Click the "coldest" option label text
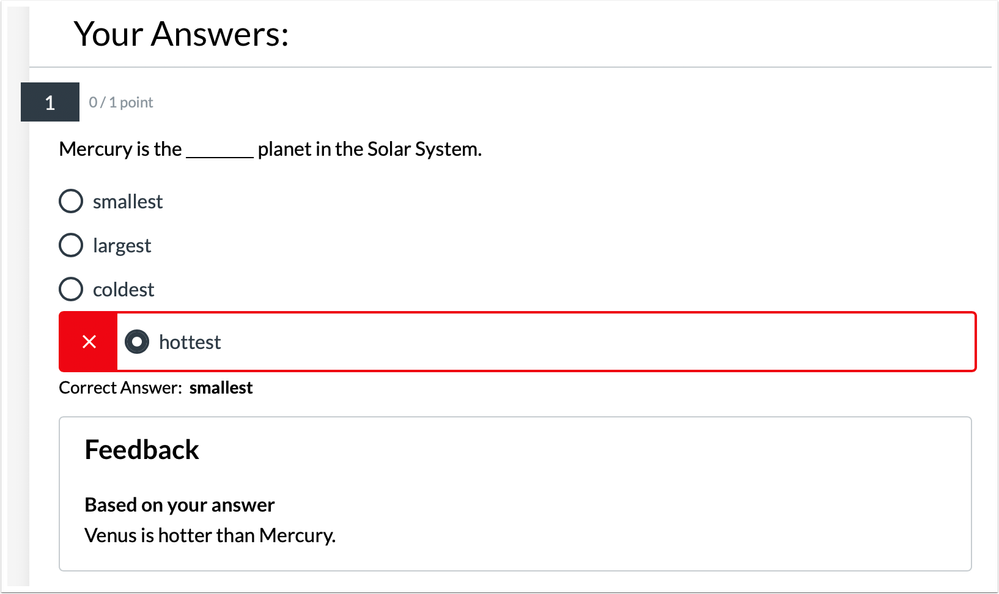 (x=124, y=290)
